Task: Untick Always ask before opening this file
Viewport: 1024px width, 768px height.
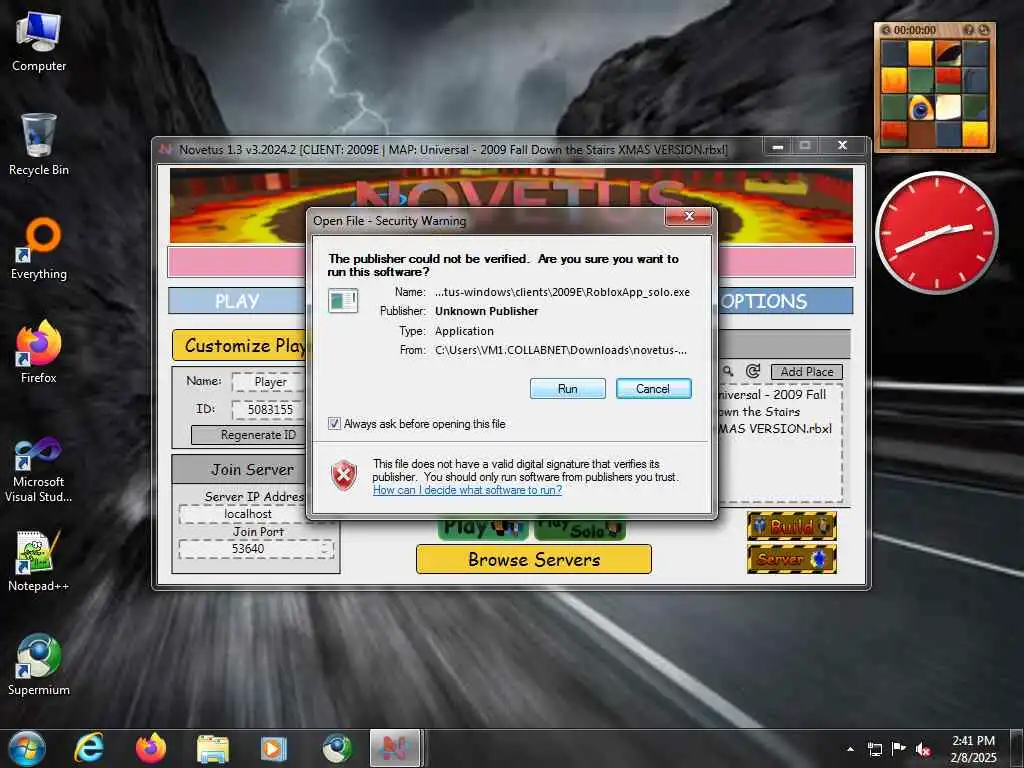Action: pos(334,424)
